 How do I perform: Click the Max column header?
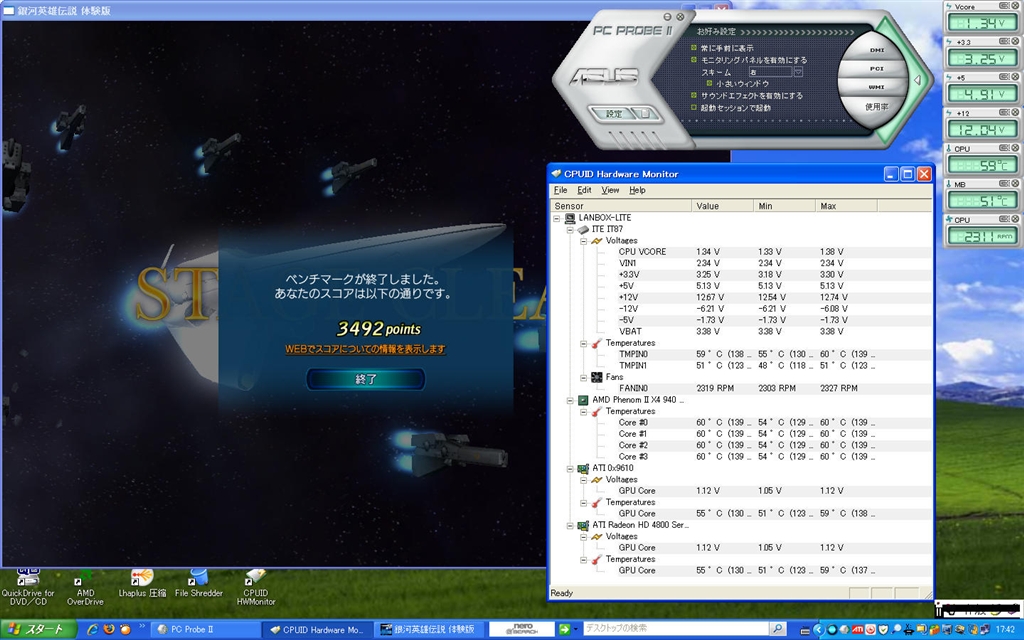(846, 206)
